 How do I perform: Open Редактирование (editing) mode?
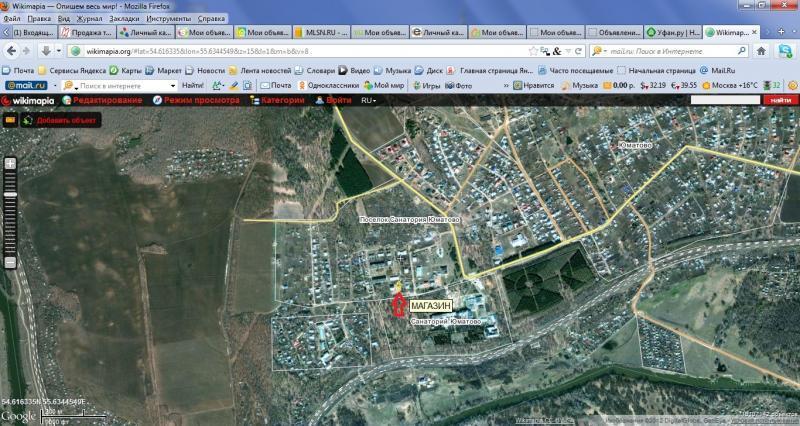click(97, 101)
